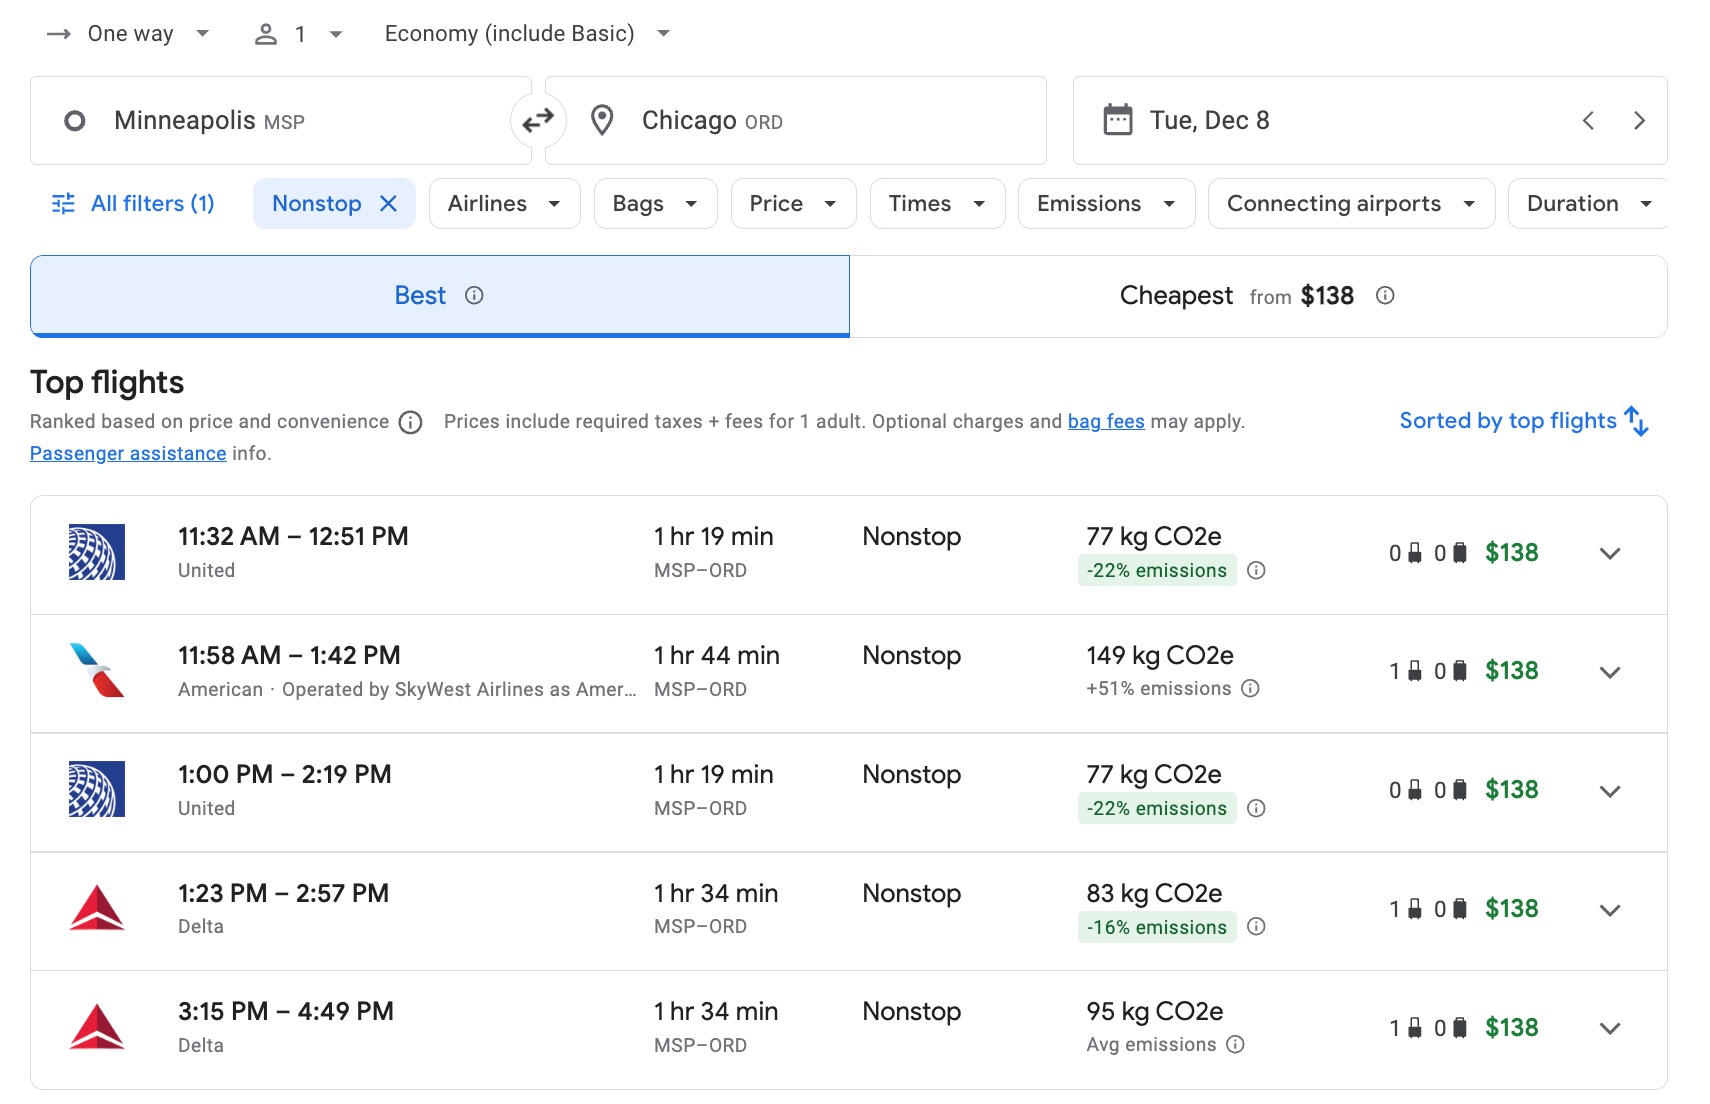The height and width of the screenshot is (1104, 1710).
Task: Click the United airline logo on first flight
Action: click(x=96, y=553)
